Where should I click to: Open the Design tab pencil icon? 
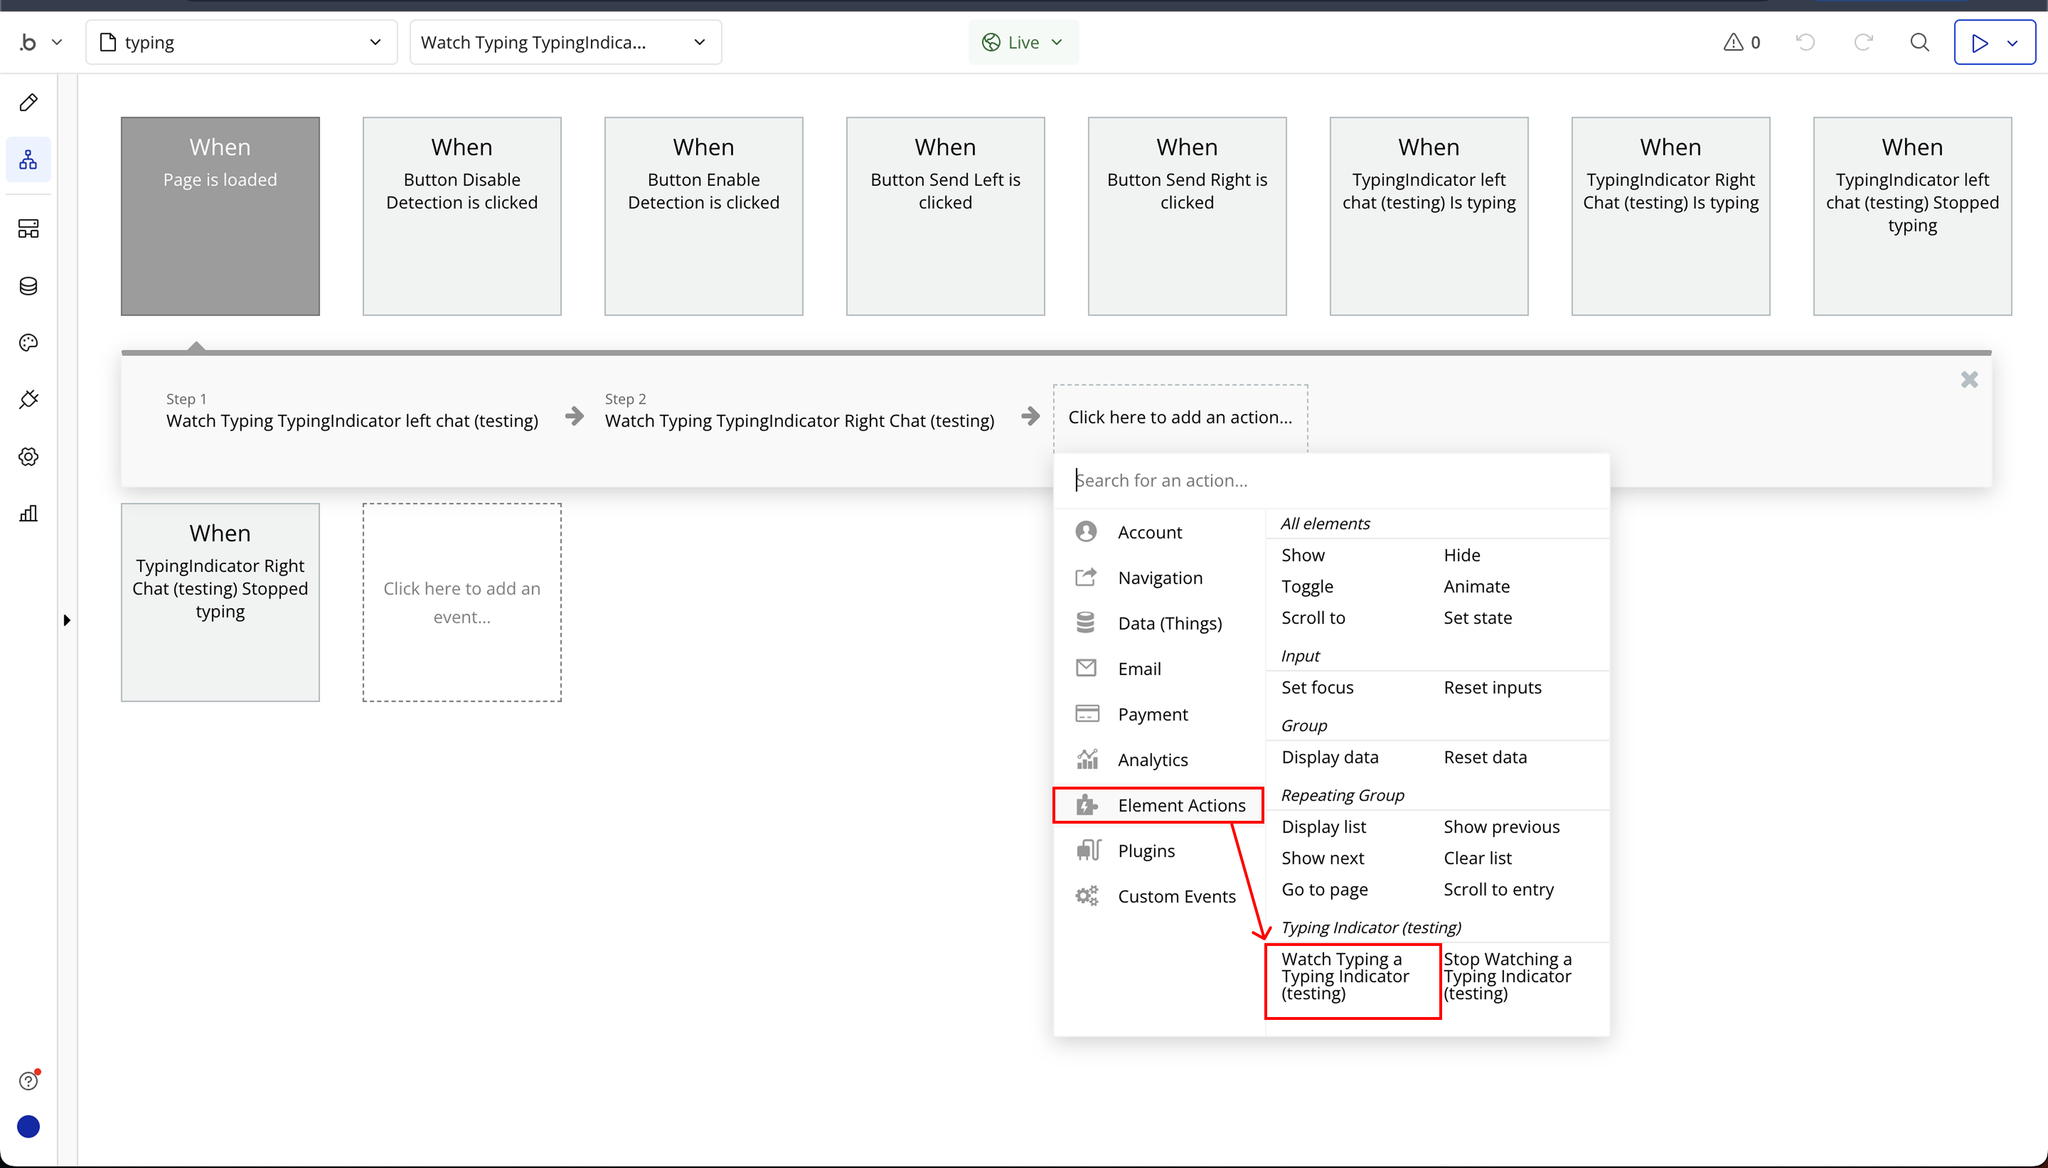pos(29,103)
